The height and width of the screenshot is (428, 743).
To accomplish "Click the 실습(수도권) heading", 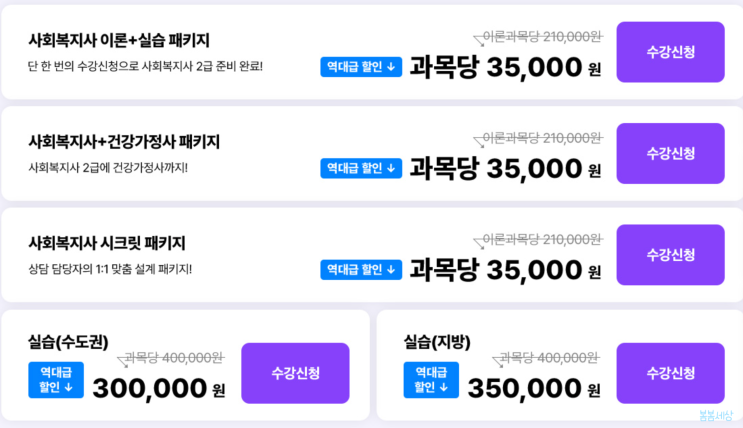I will 68,342.
